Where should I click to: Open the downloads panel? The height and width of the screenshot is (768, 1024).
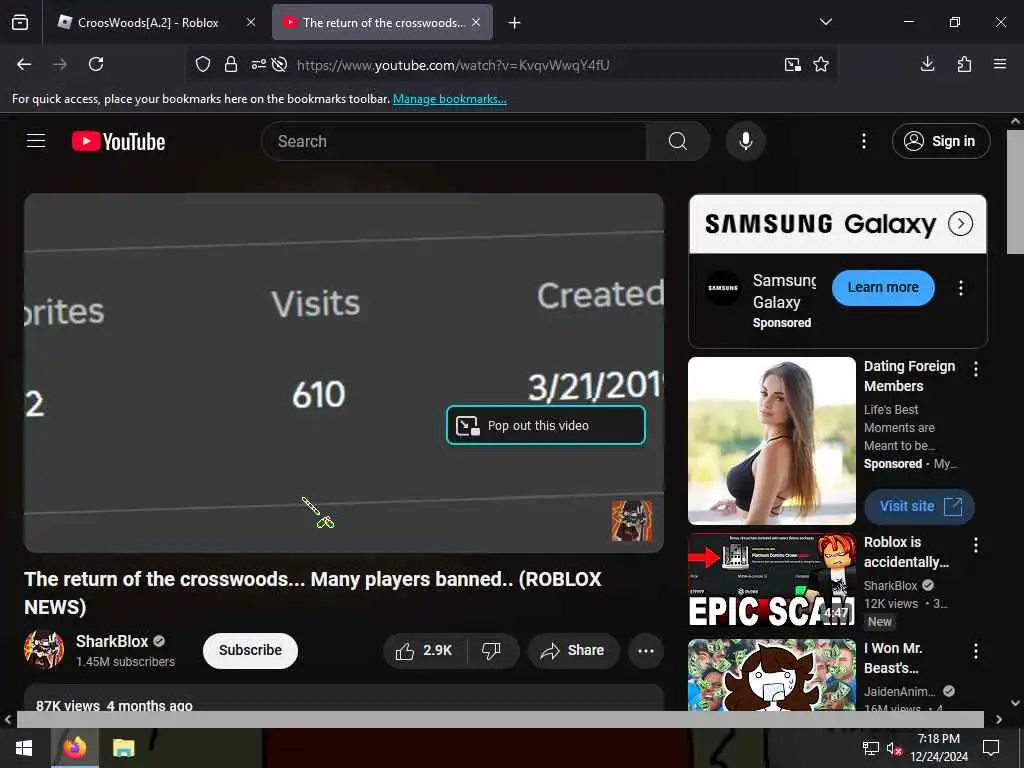point(927,64)
